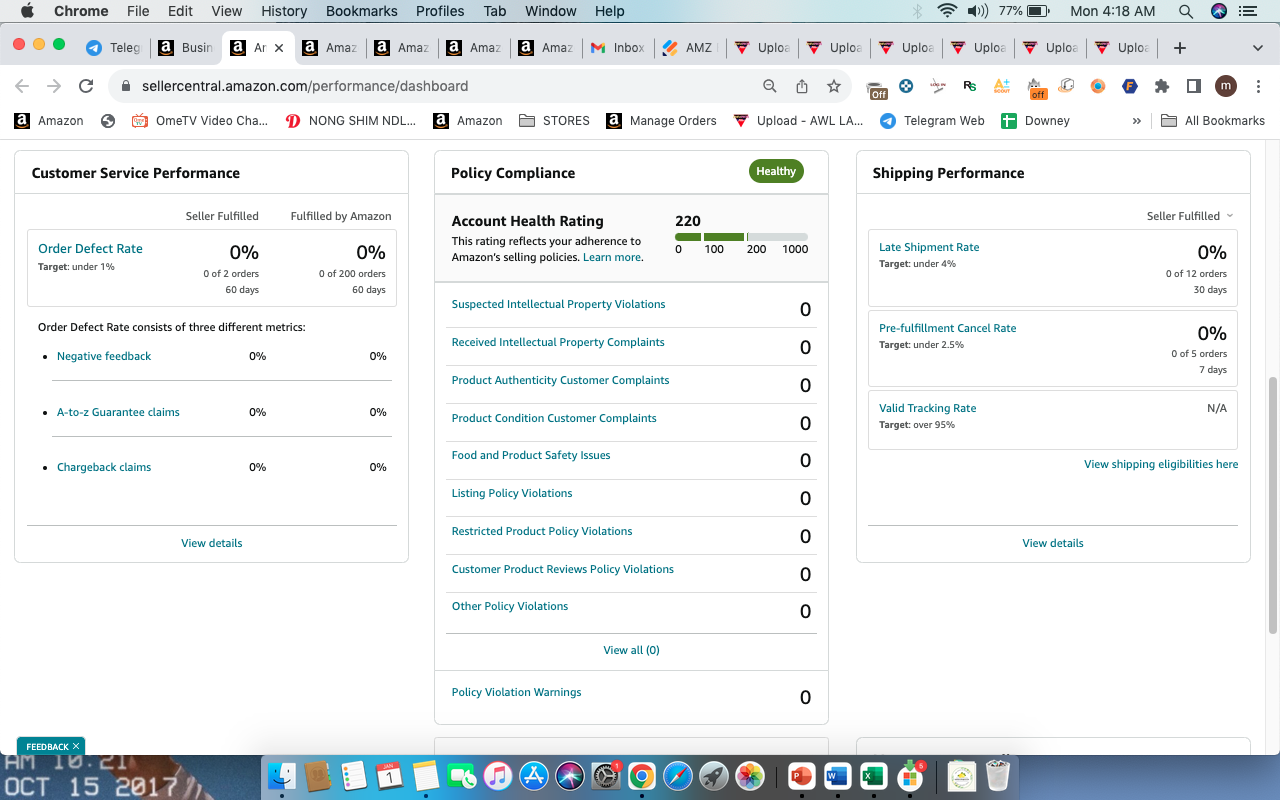Open Received Intellectual Property Complaints
Image resolution: width=1280 pixels, height=800 pixels.
(x=558, y=342)
